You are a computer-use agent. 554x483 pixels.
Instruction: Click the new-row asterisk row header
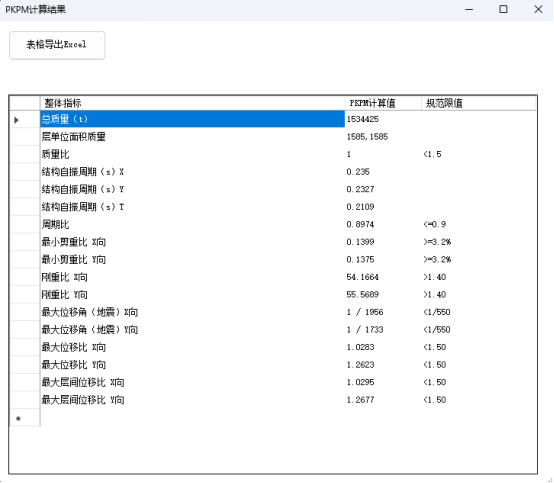(x=25, y=418)
